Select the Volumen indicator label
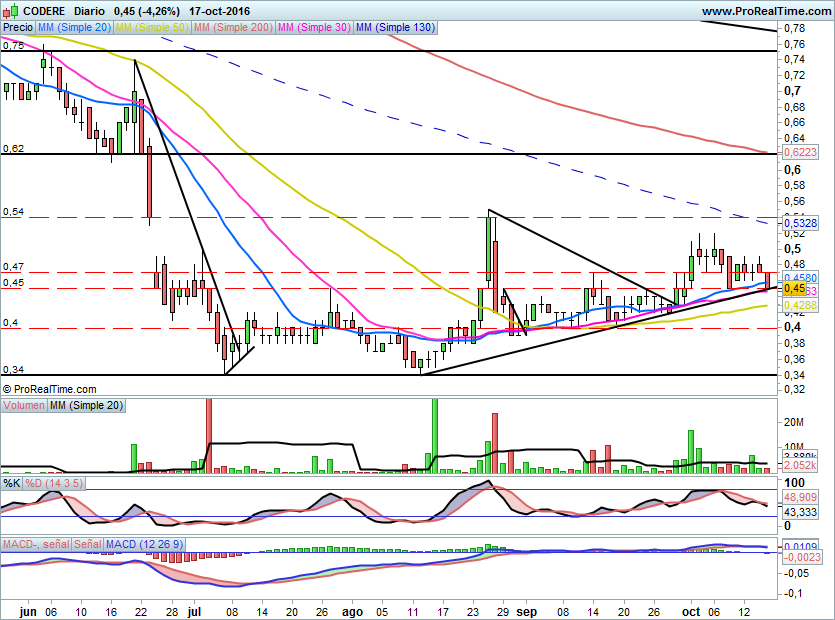This screenshot has height=620, width=835. (x=24, y=406)
